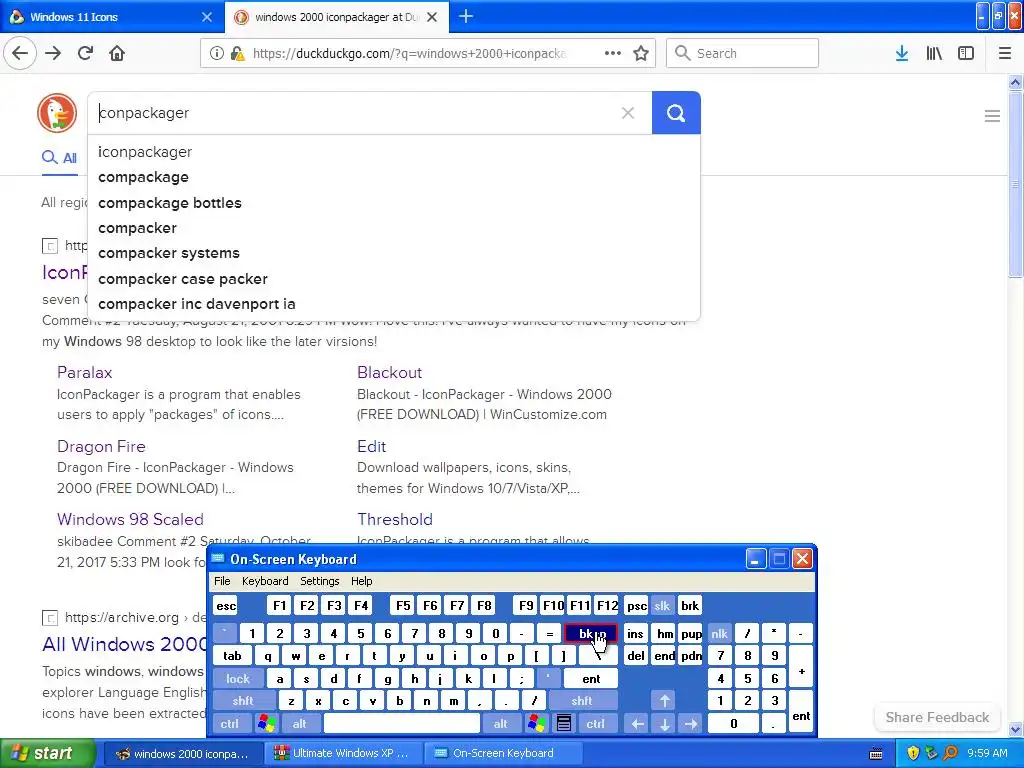The height and width of the screenshot is (768, 1024).
Task: Toggle left shft key on On-Screen Keyboard
Action: tap(243, 701)
